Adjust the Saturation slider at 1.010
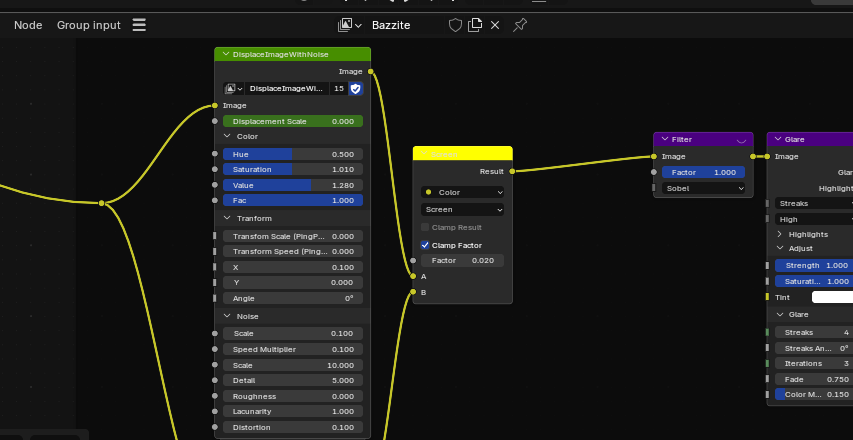This screenshot has width=853, height=440. (x=293, y=170)
